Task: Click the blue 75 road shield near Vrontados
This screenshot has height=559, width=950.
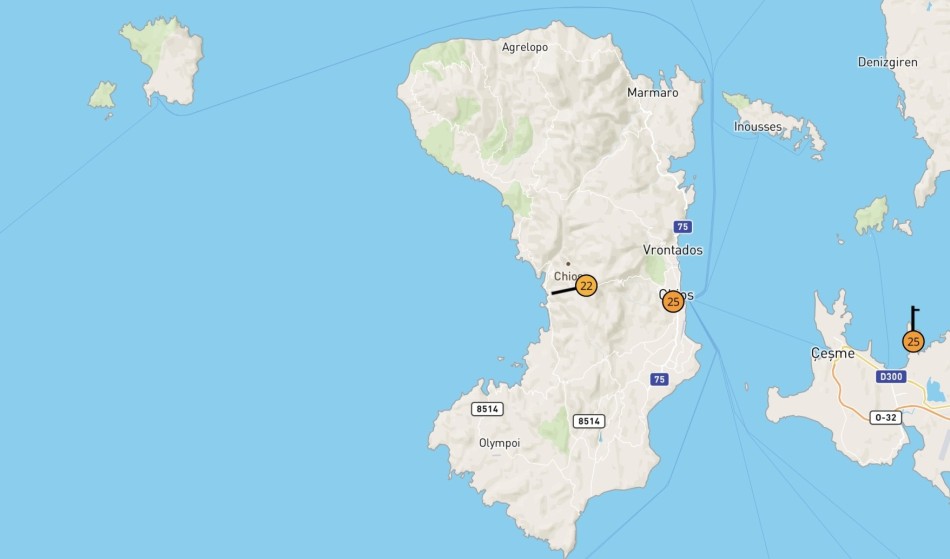Action: 683,227
